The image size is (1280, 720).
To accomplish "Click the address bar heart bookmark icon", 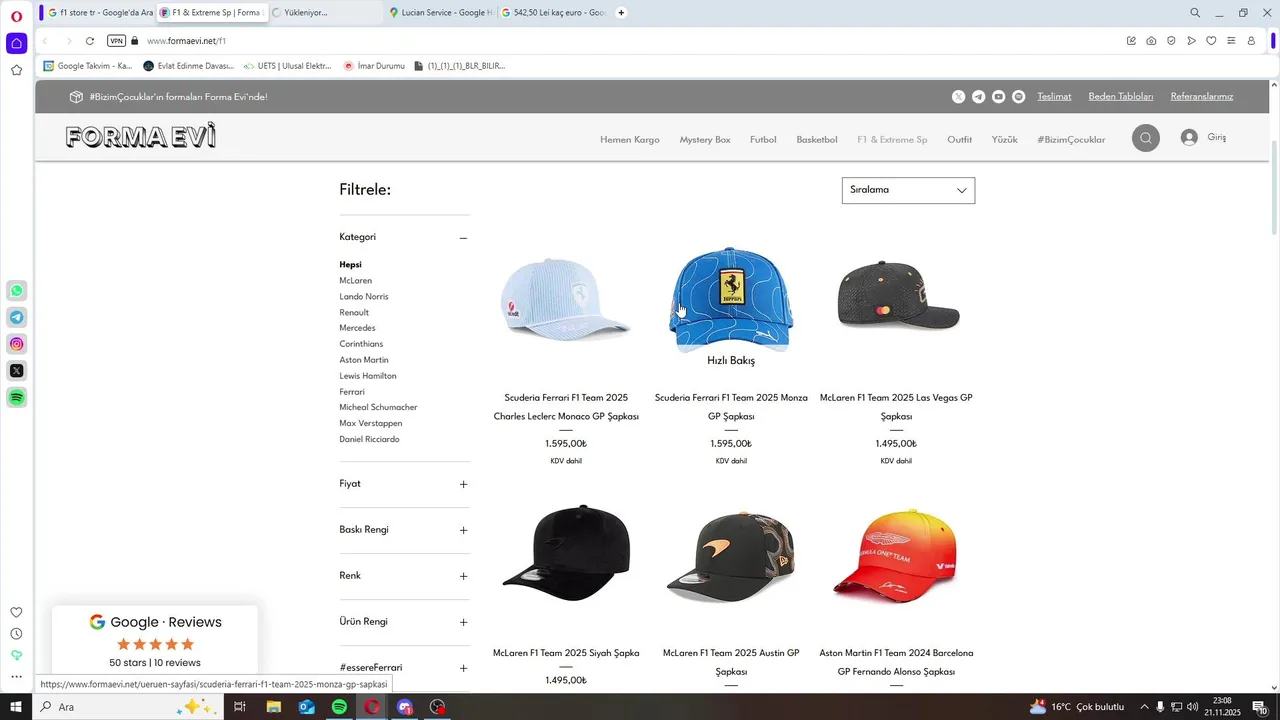I will [1211, 41].
